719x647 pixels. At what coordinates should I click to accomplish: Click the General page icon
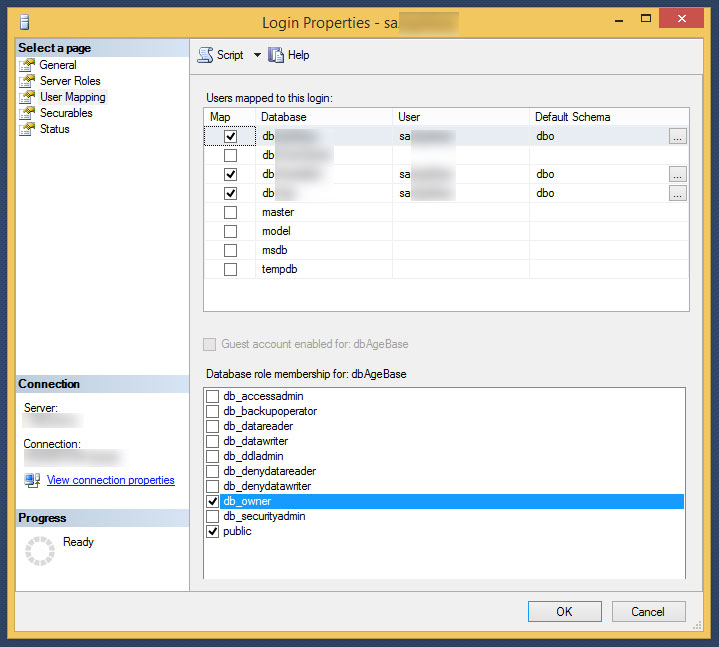tap(27, 65)
